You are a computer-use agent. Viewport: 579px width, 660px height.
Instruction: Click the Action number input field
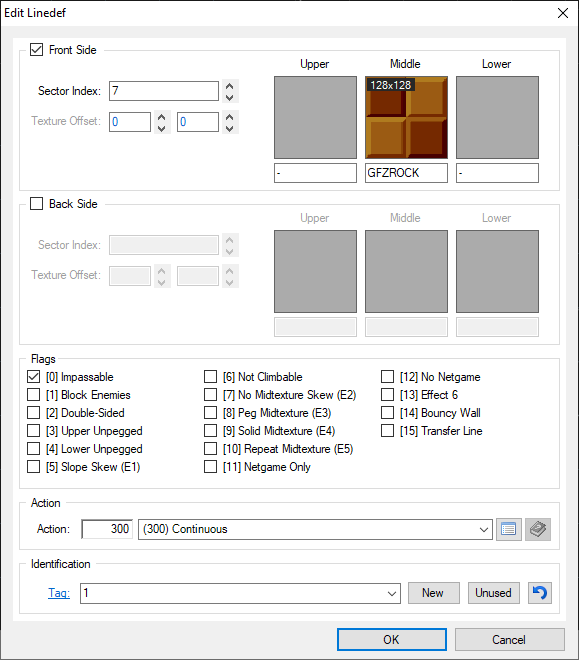coord(107,529)
